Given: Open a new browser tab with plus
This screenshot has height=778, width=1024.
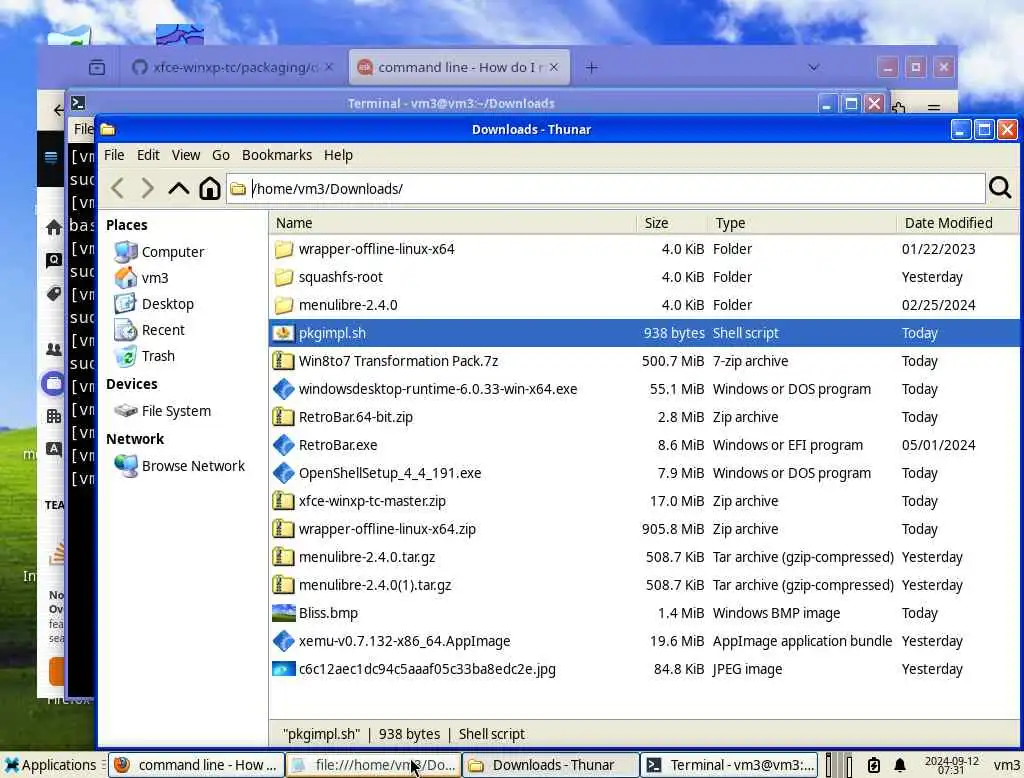Looking at the screenshot, I should [592, 67].
